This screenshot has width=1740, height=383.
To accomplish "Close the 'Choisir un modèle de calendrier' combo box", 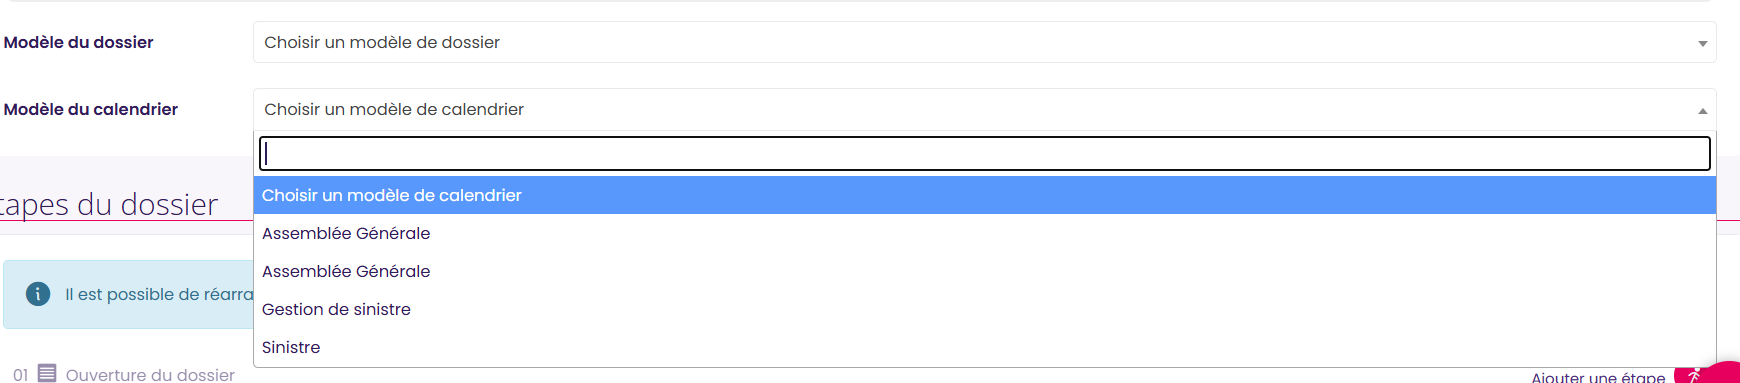I will click(984, 109).
